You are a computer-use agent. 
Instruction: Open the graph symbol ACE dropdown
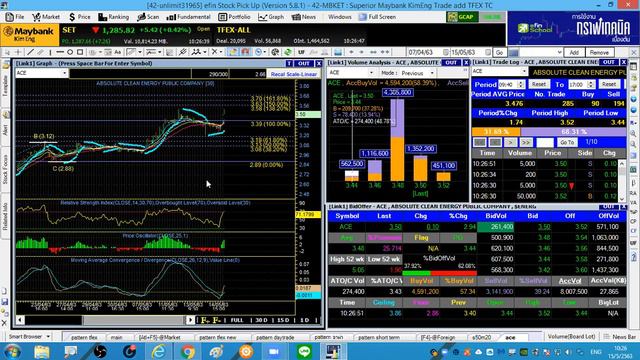(64, 73)
